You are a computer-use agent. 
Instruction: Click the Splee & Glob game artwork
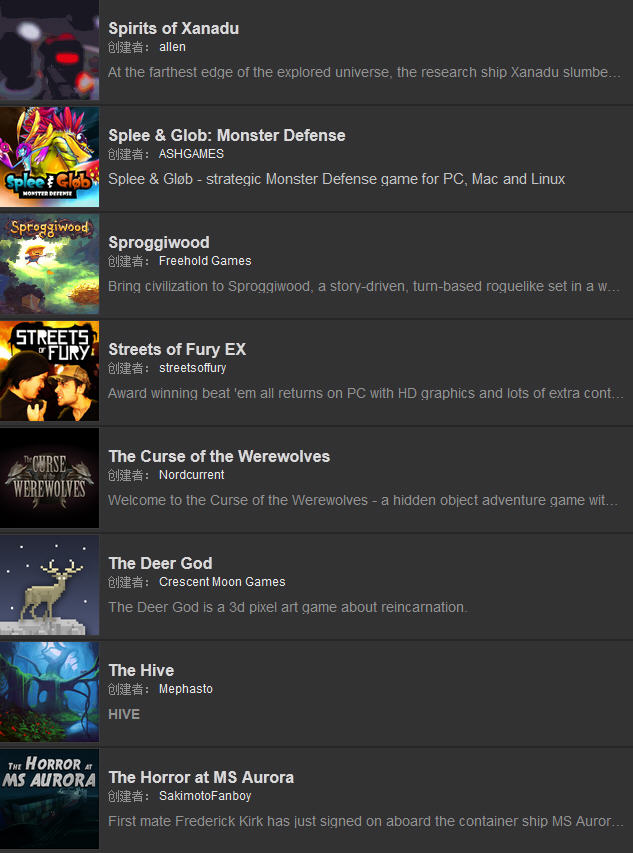tap(49, 157)
